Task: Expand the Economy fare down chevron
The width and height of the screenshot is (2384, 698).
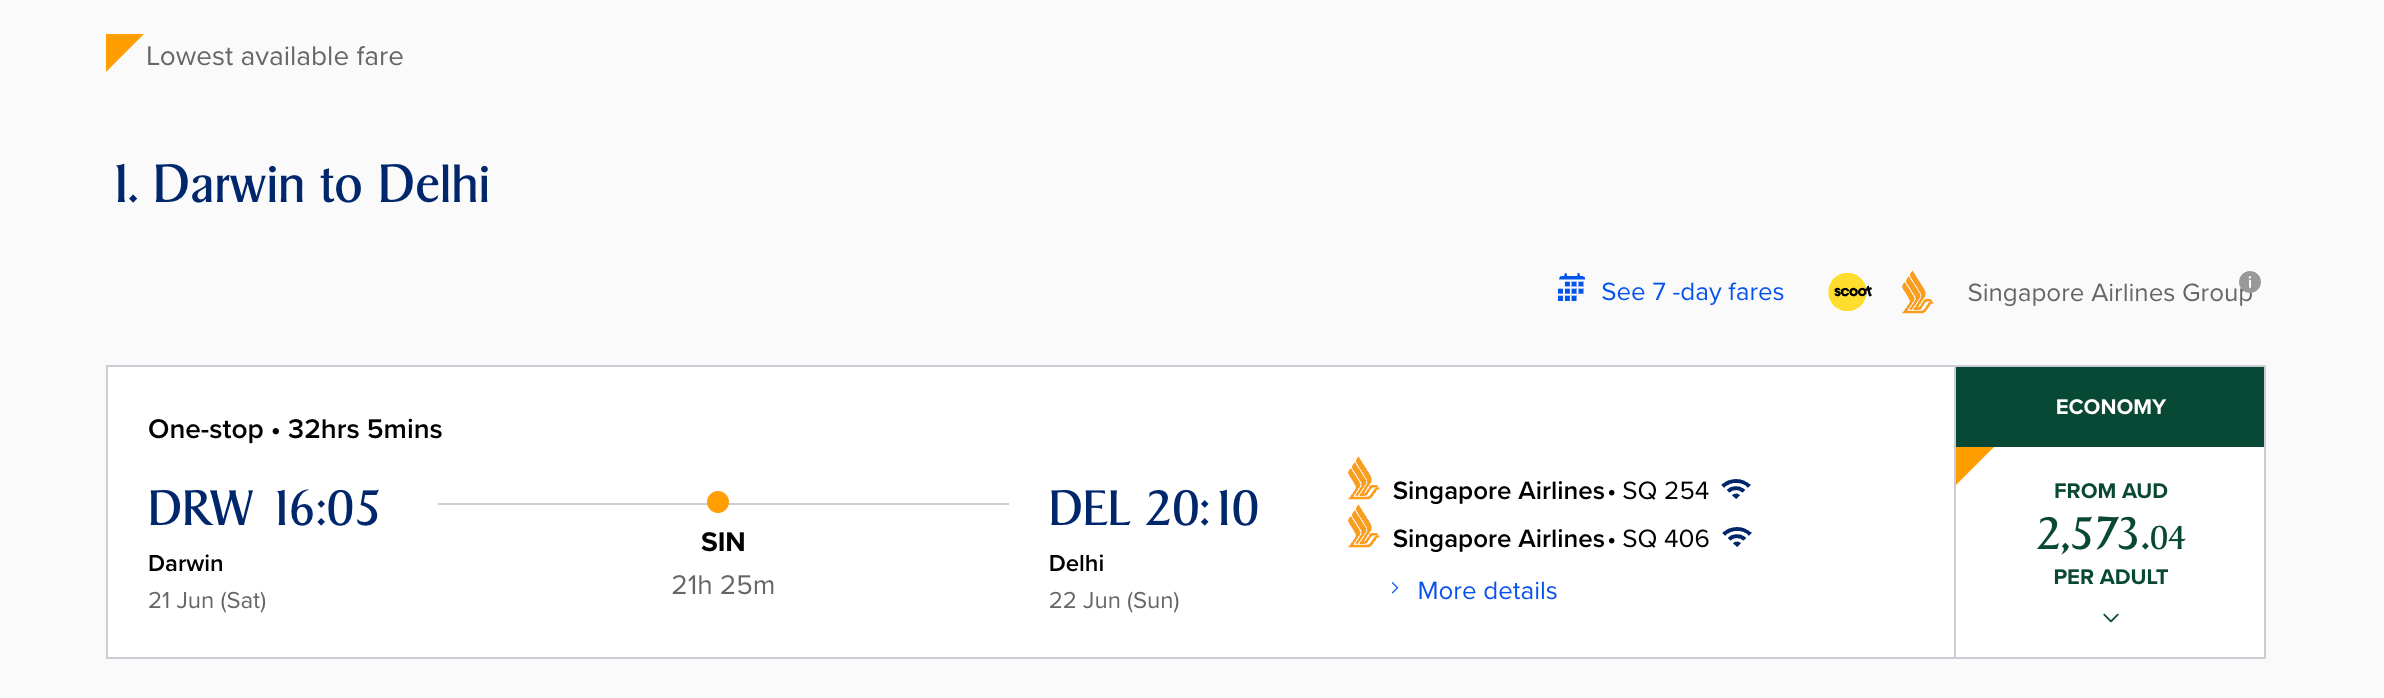Action: (2110, 618)
